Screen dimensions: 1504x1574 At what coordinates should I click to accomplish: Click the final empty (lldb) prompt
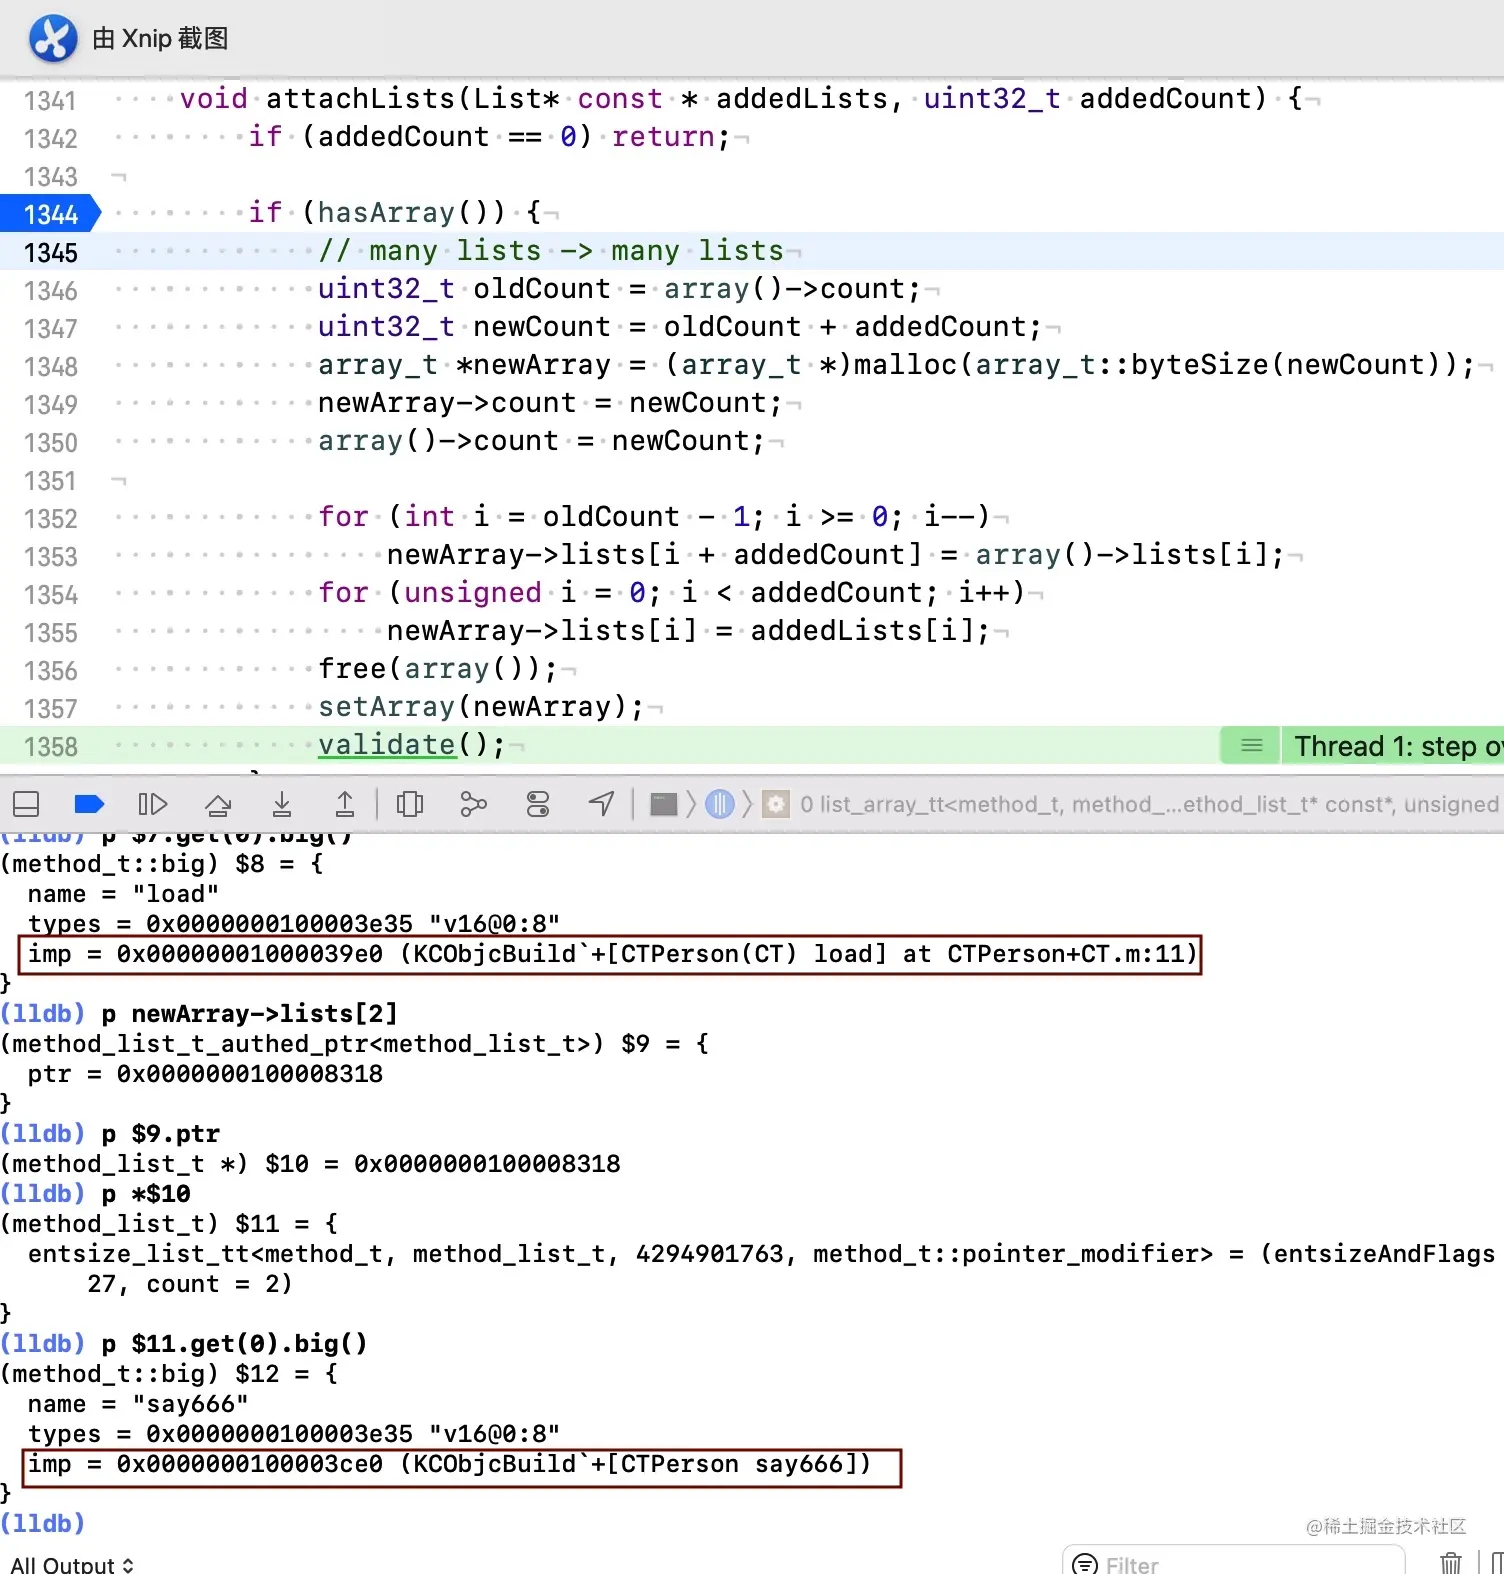43,1524
